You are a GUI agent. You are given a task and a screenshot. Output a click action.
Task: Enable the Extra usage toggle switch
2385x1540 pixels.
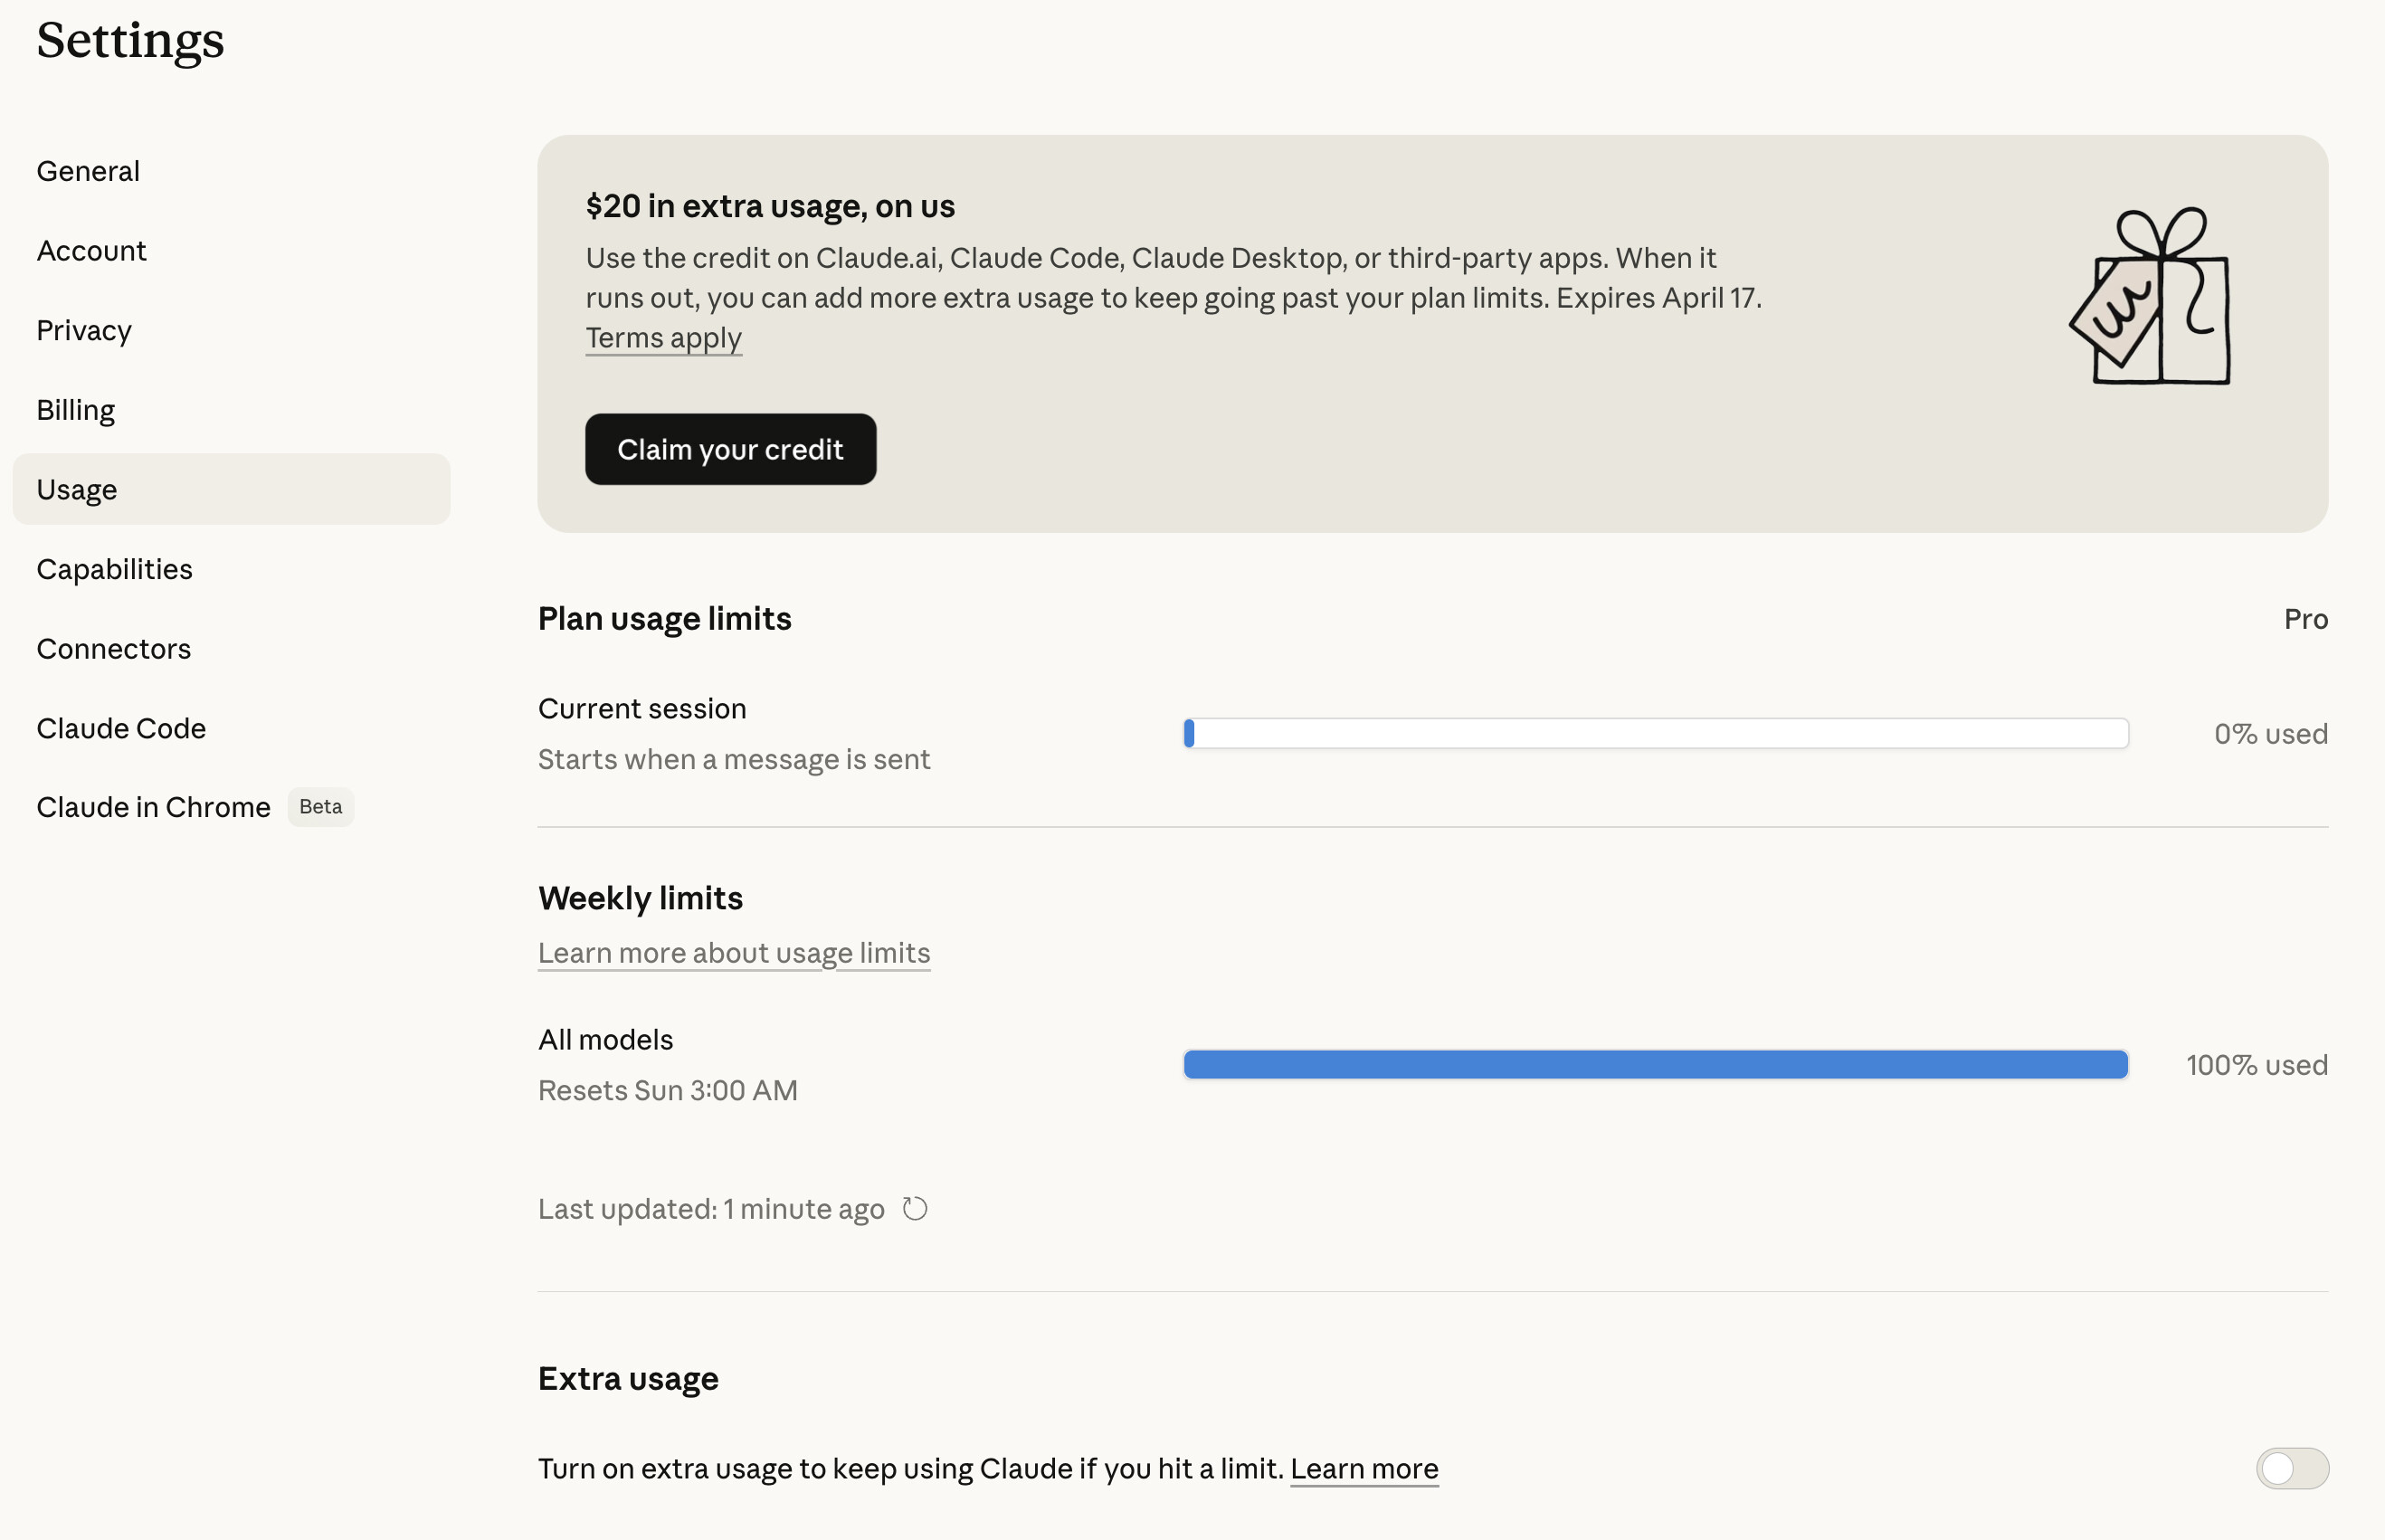coord(2292,1468)
